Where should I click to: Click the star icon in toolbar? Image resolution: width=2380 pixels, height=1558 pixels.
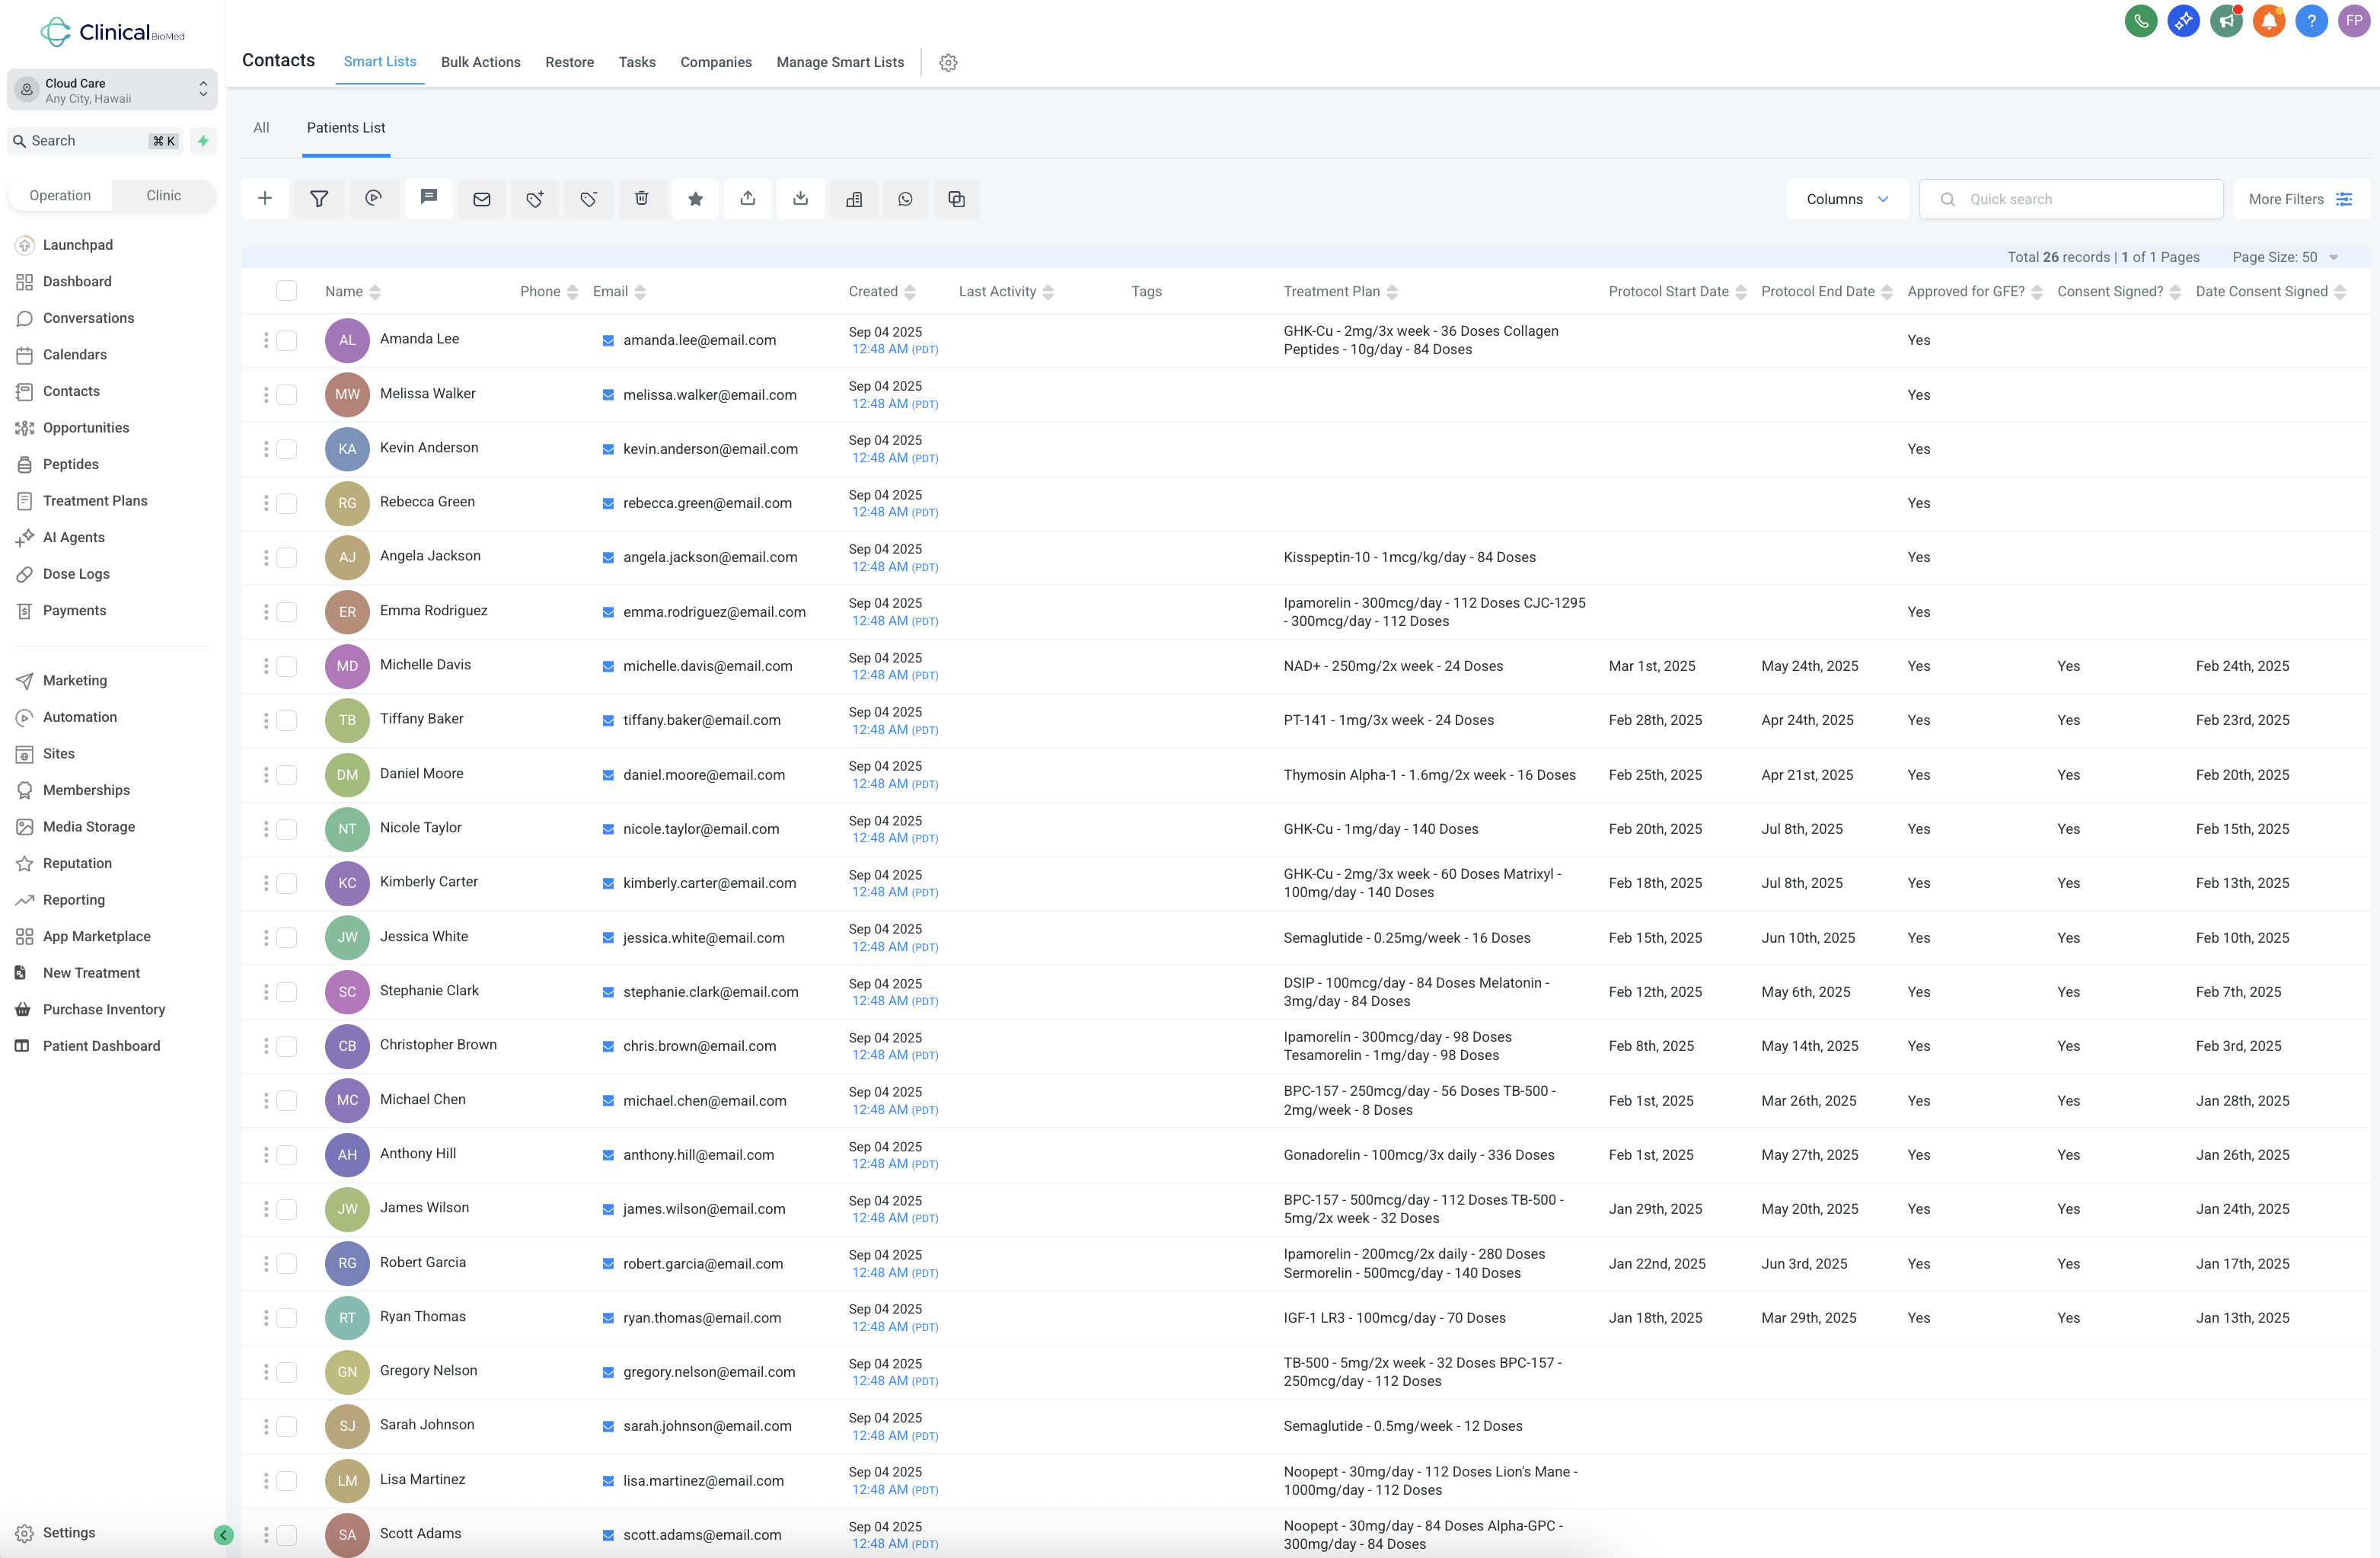tap(695, 199)
